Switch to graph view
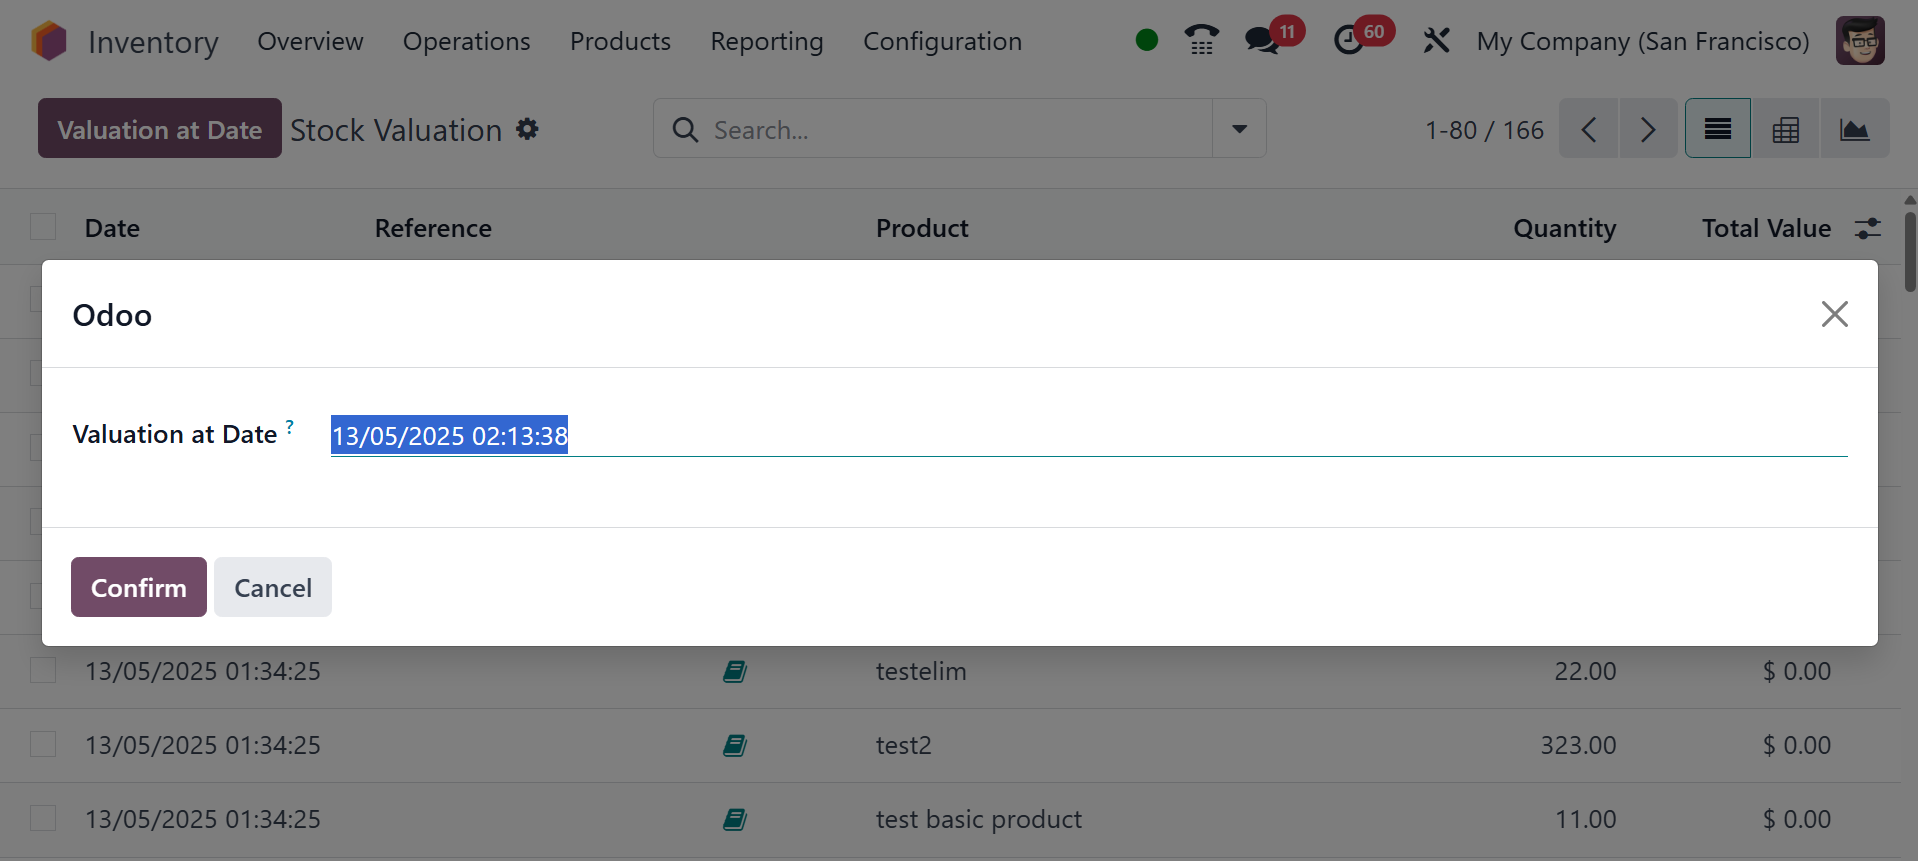 point(1854,129)
